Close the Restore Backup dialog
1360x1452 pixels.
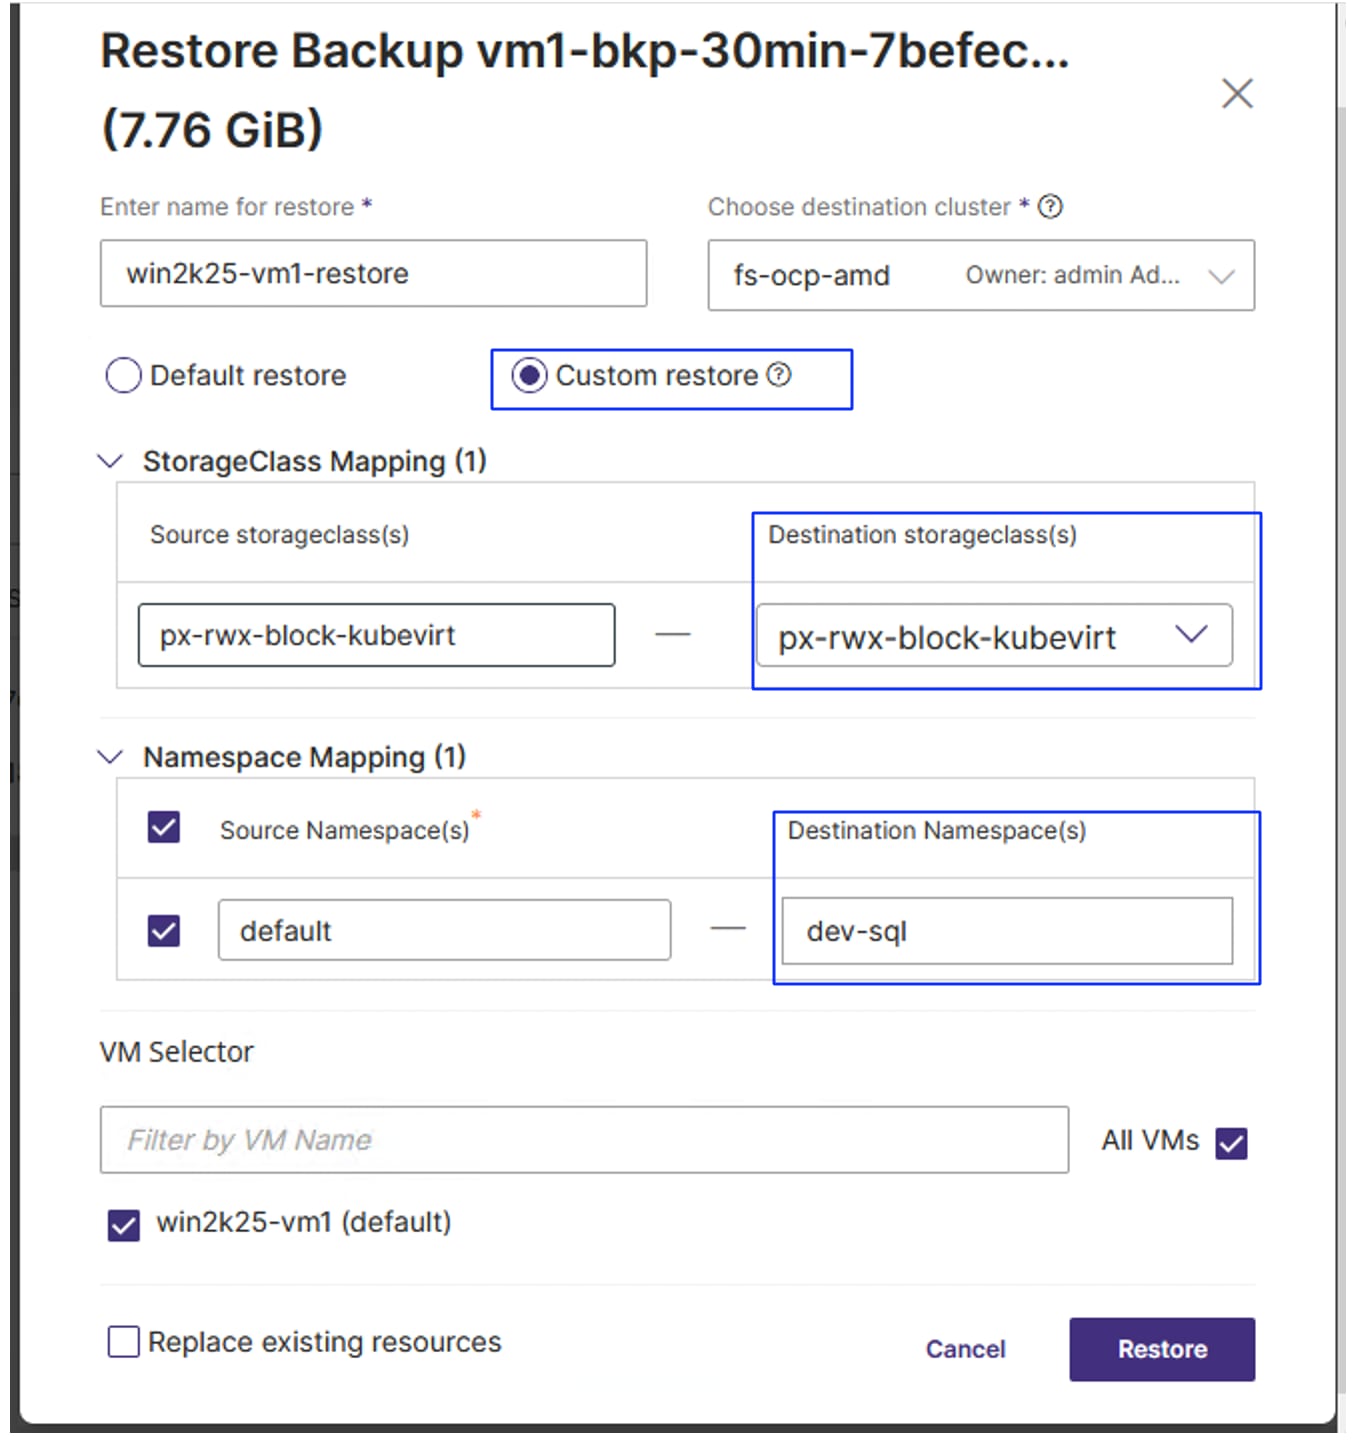coord(1237,93)
